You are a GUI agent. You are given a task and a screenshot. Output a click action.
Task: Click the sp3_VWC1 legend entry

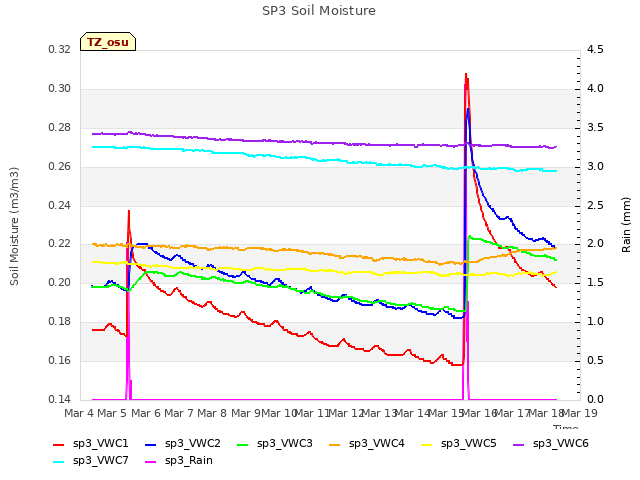[91, 444]
